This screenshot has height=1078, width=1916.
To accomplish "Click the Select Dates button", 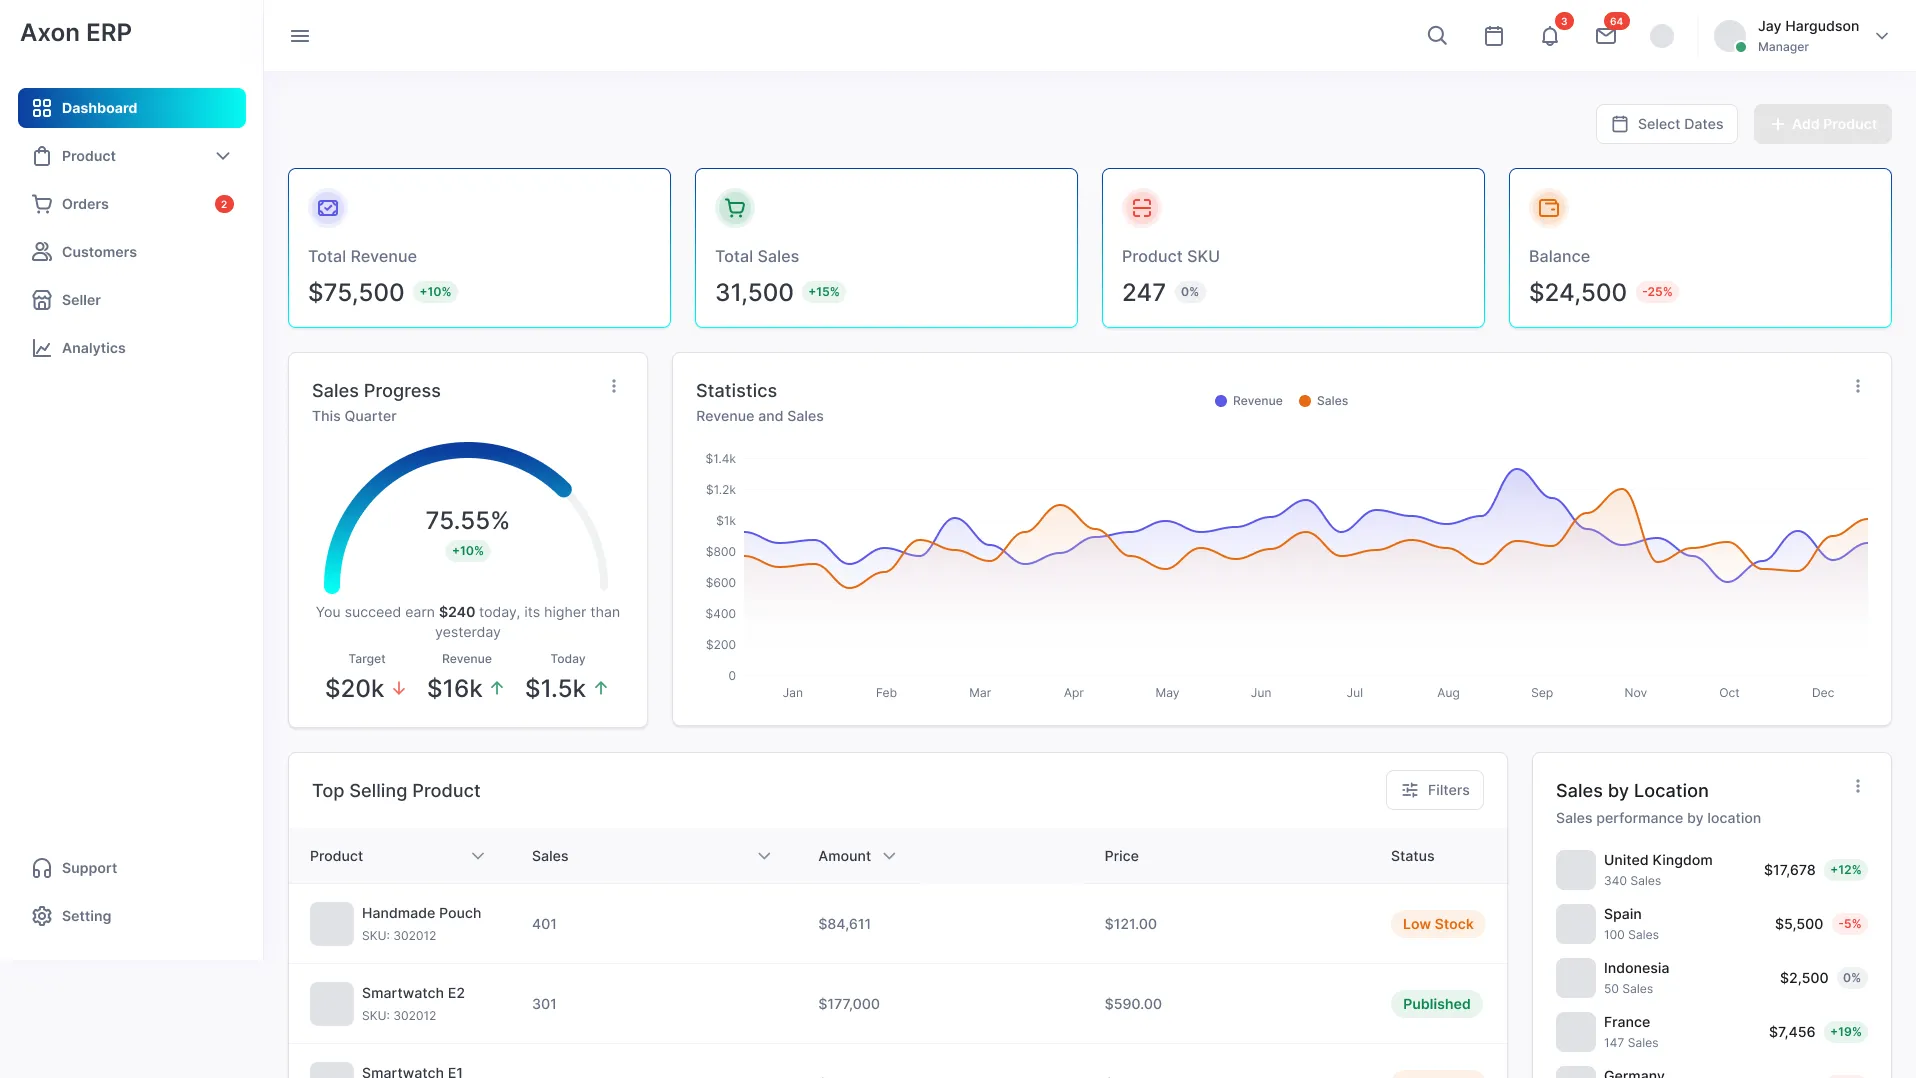I will click(x=1666, y=123).
